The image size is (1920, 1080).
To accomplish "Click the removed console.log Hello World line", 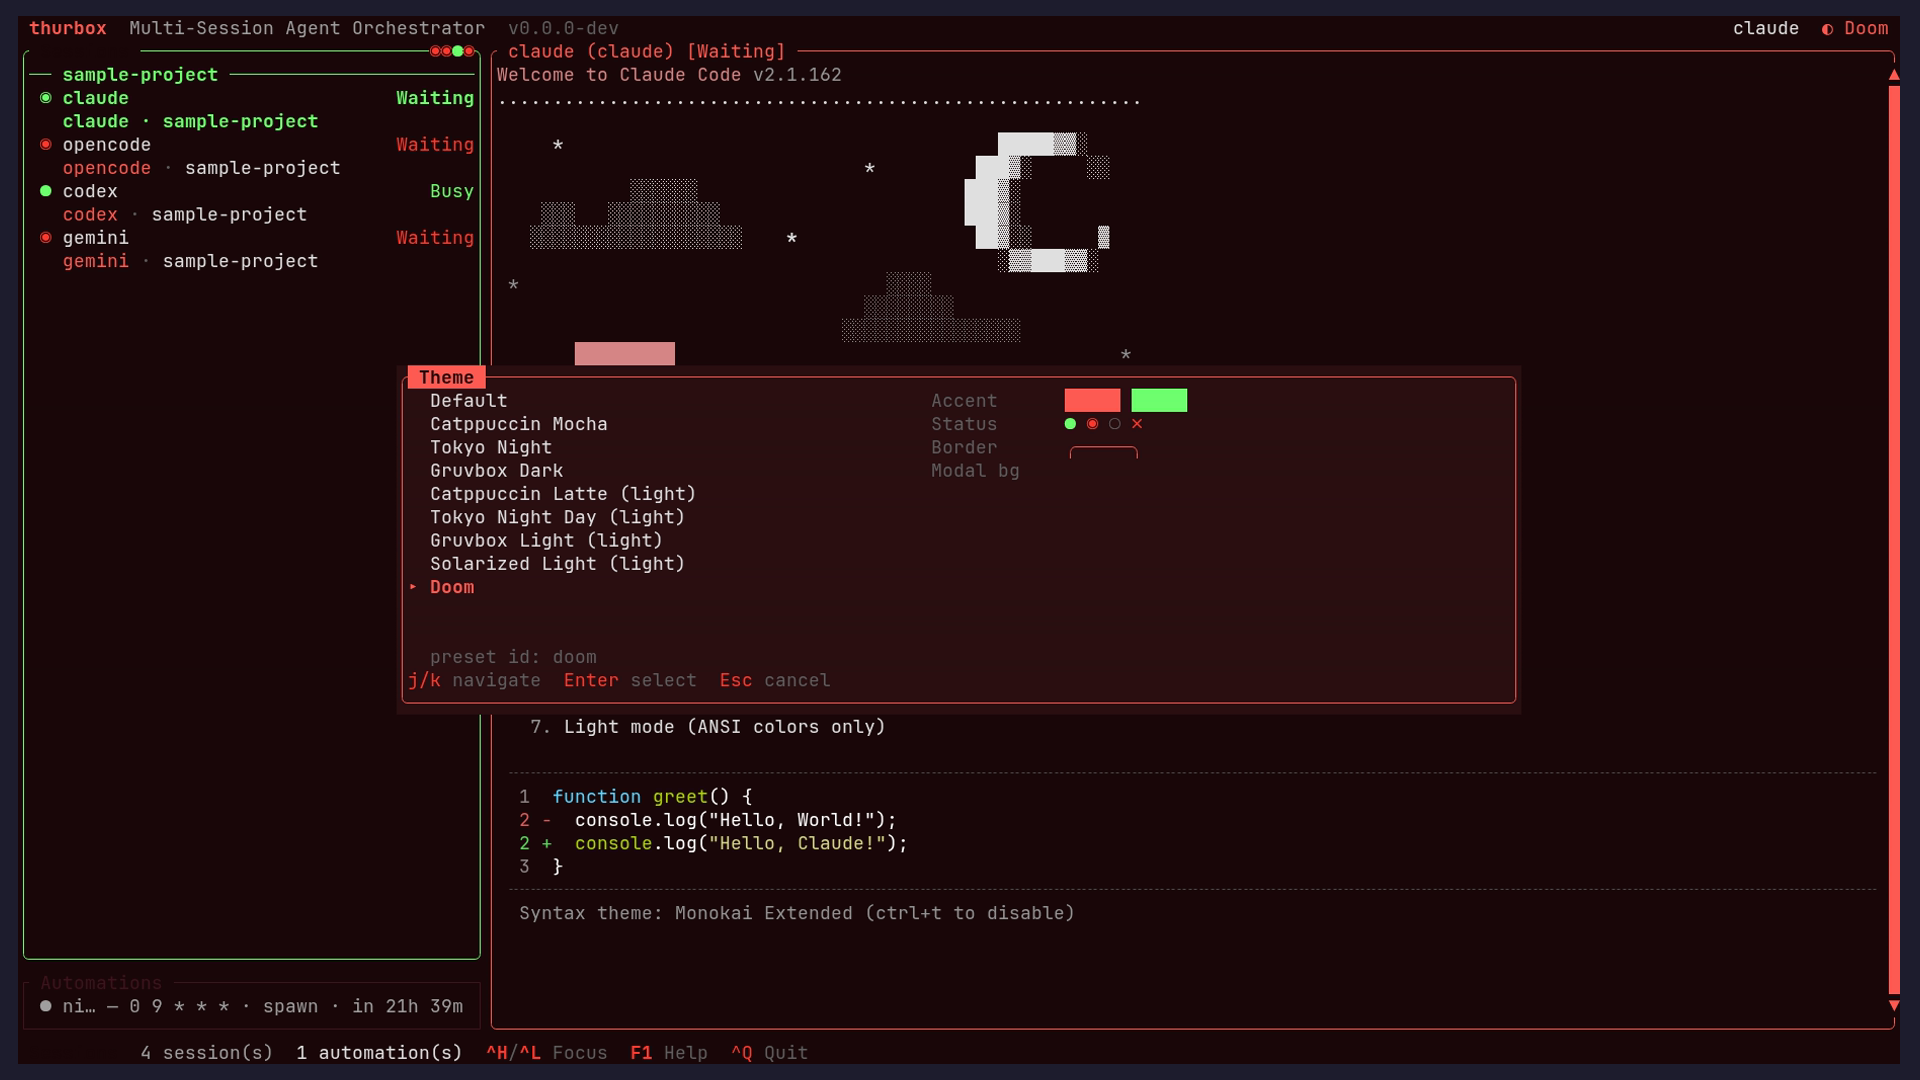I will (708, 820).
